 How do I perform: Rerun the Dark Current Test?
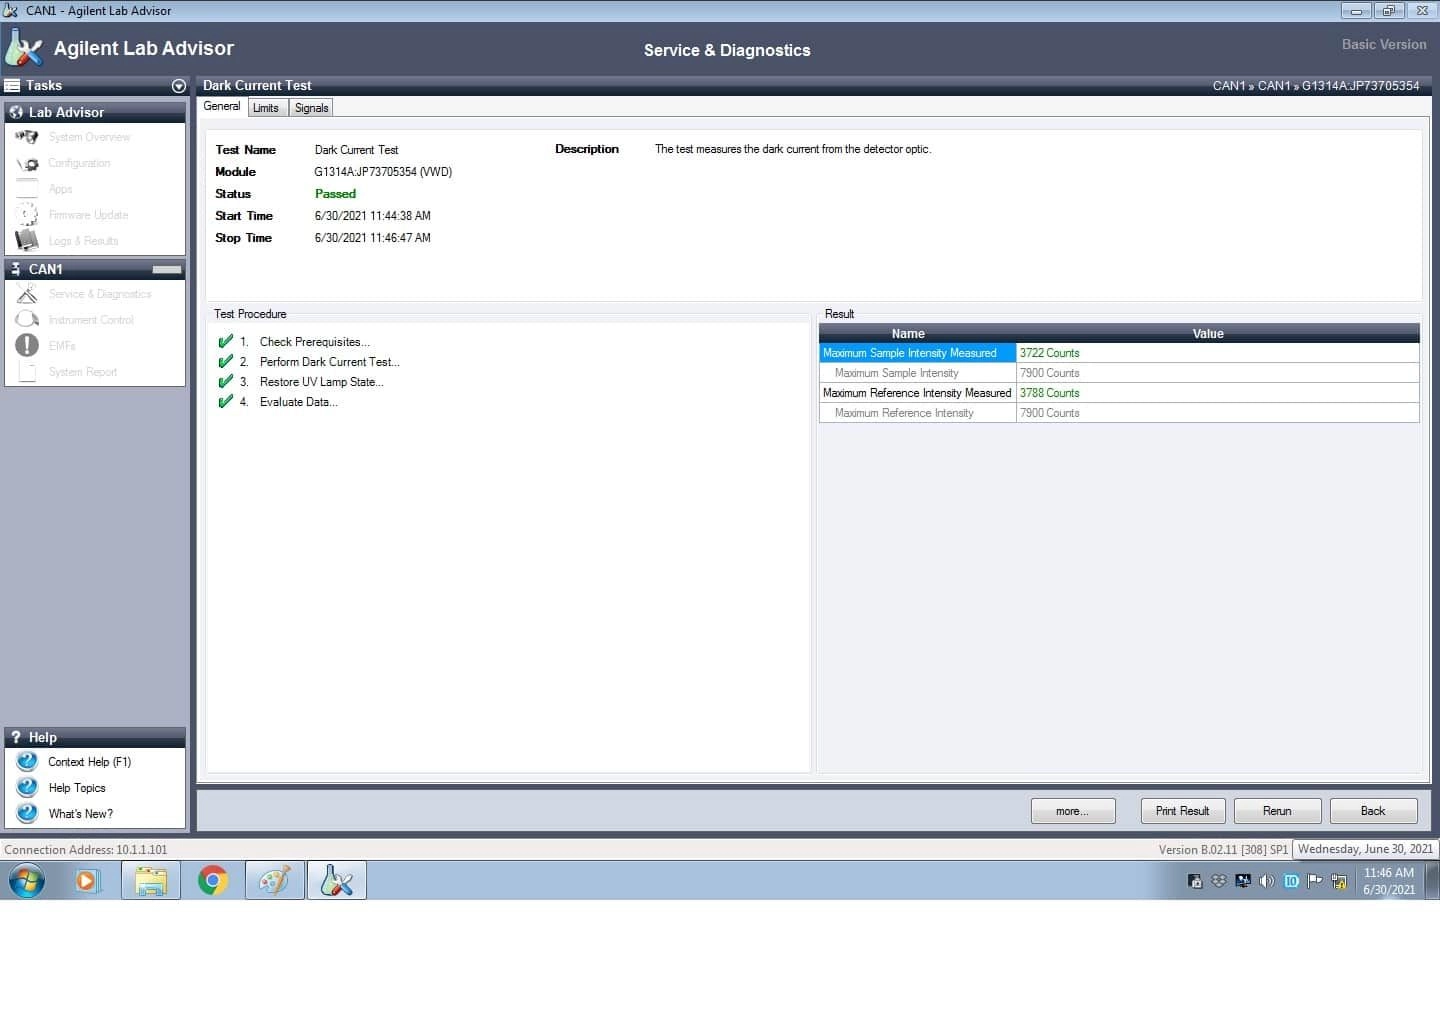(1277, 811)
